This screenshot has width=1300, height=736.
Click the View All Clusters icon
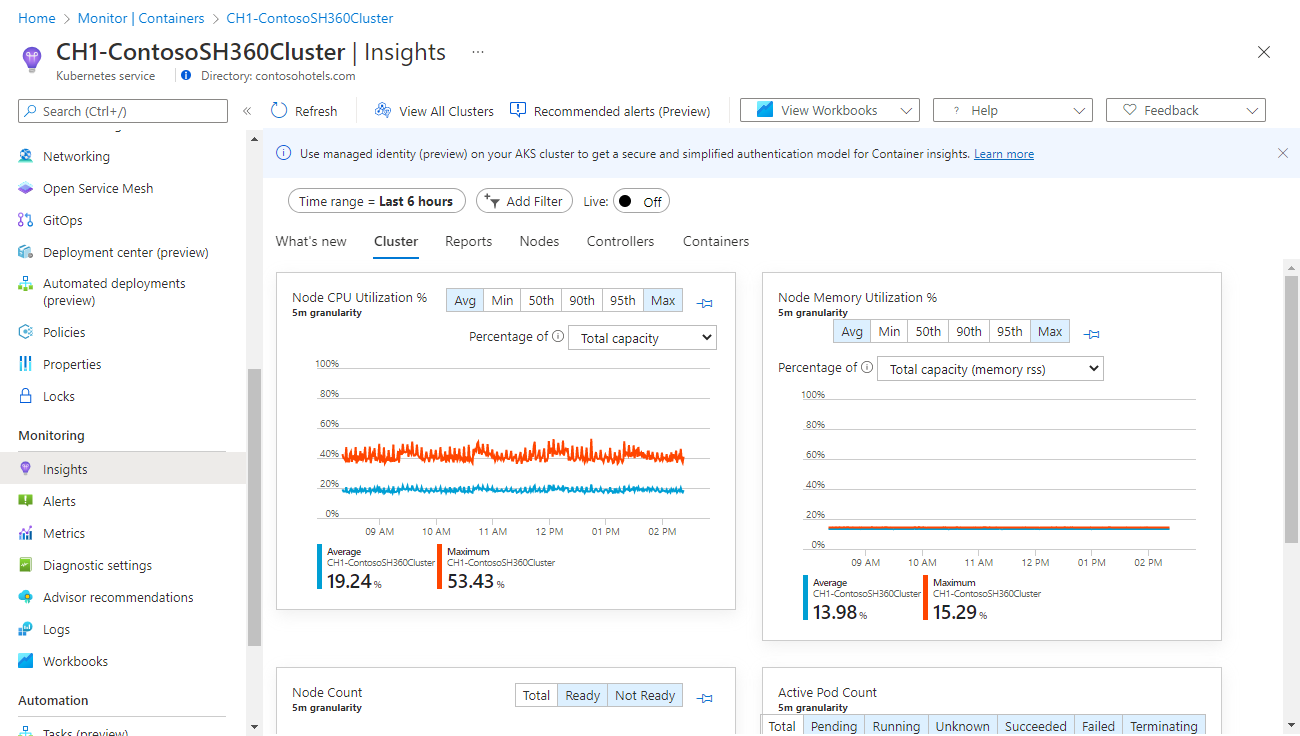pos(383,111)
